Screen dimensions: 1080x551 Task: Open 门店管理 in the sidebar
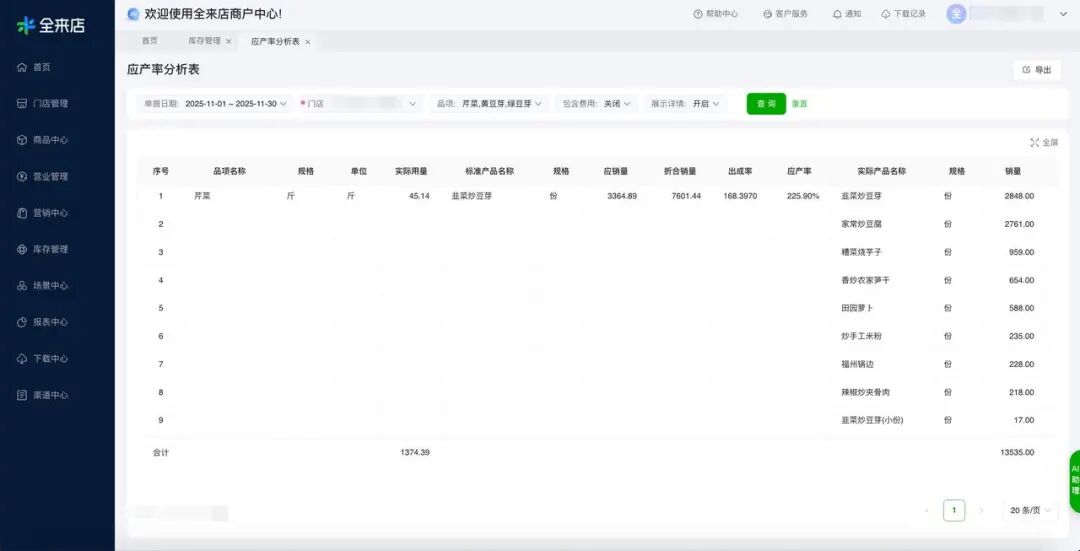click(x=43, y=103)
